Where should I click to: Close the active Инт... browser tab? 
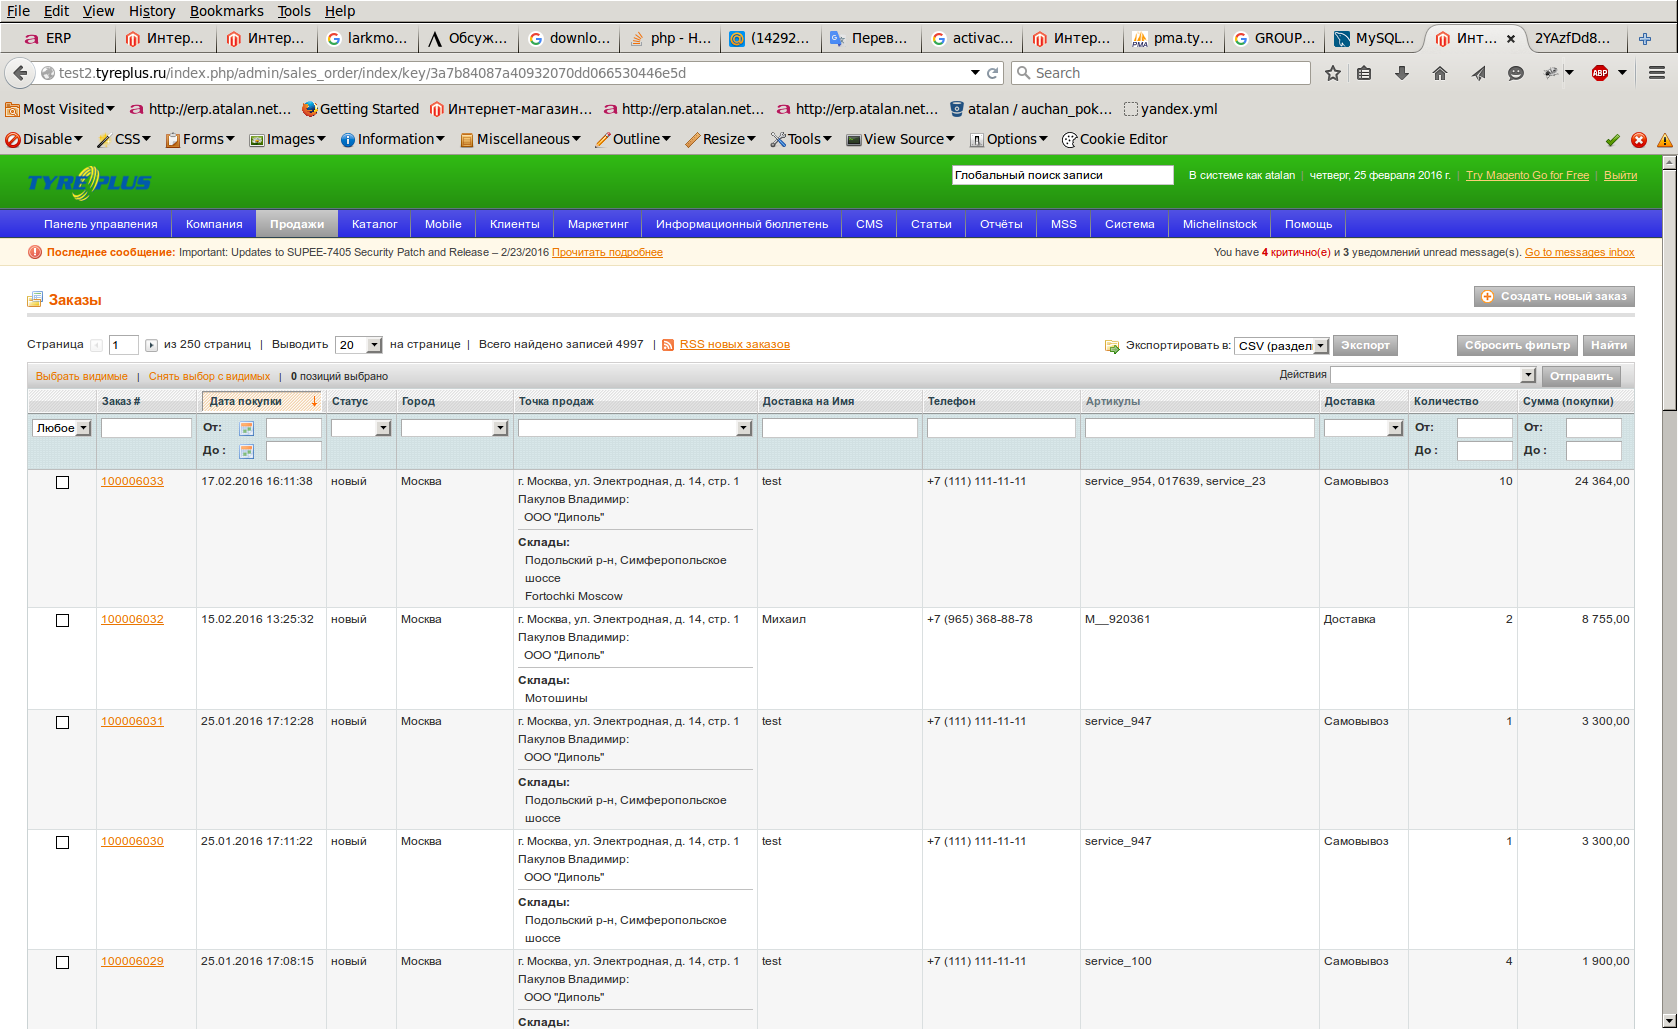point(1511,39)
